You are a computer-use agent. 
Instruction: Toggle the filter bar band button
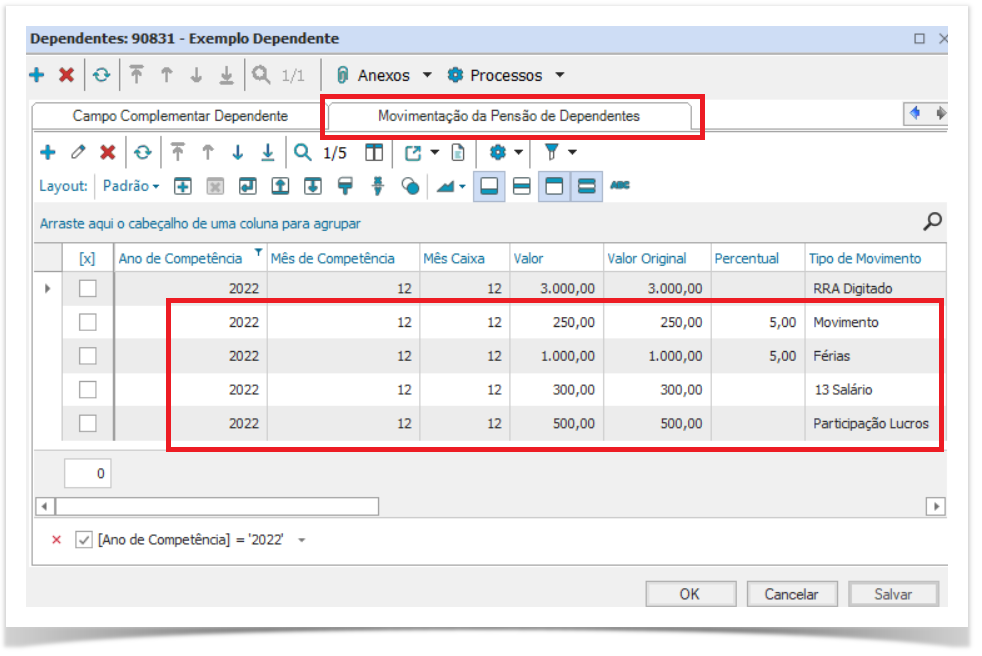pos(587,186)
